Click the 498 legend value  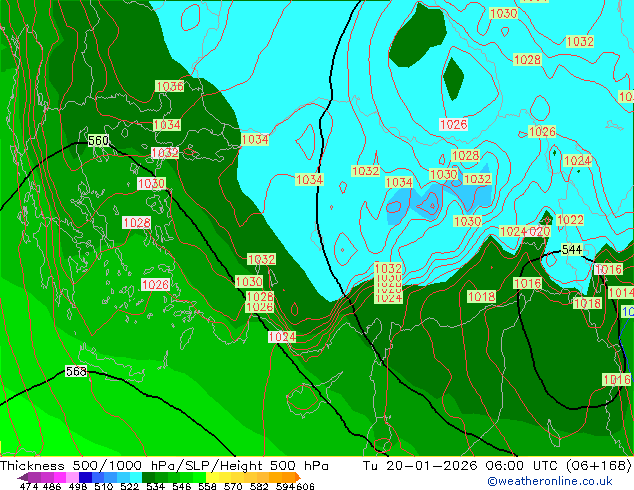coord(78,486)
